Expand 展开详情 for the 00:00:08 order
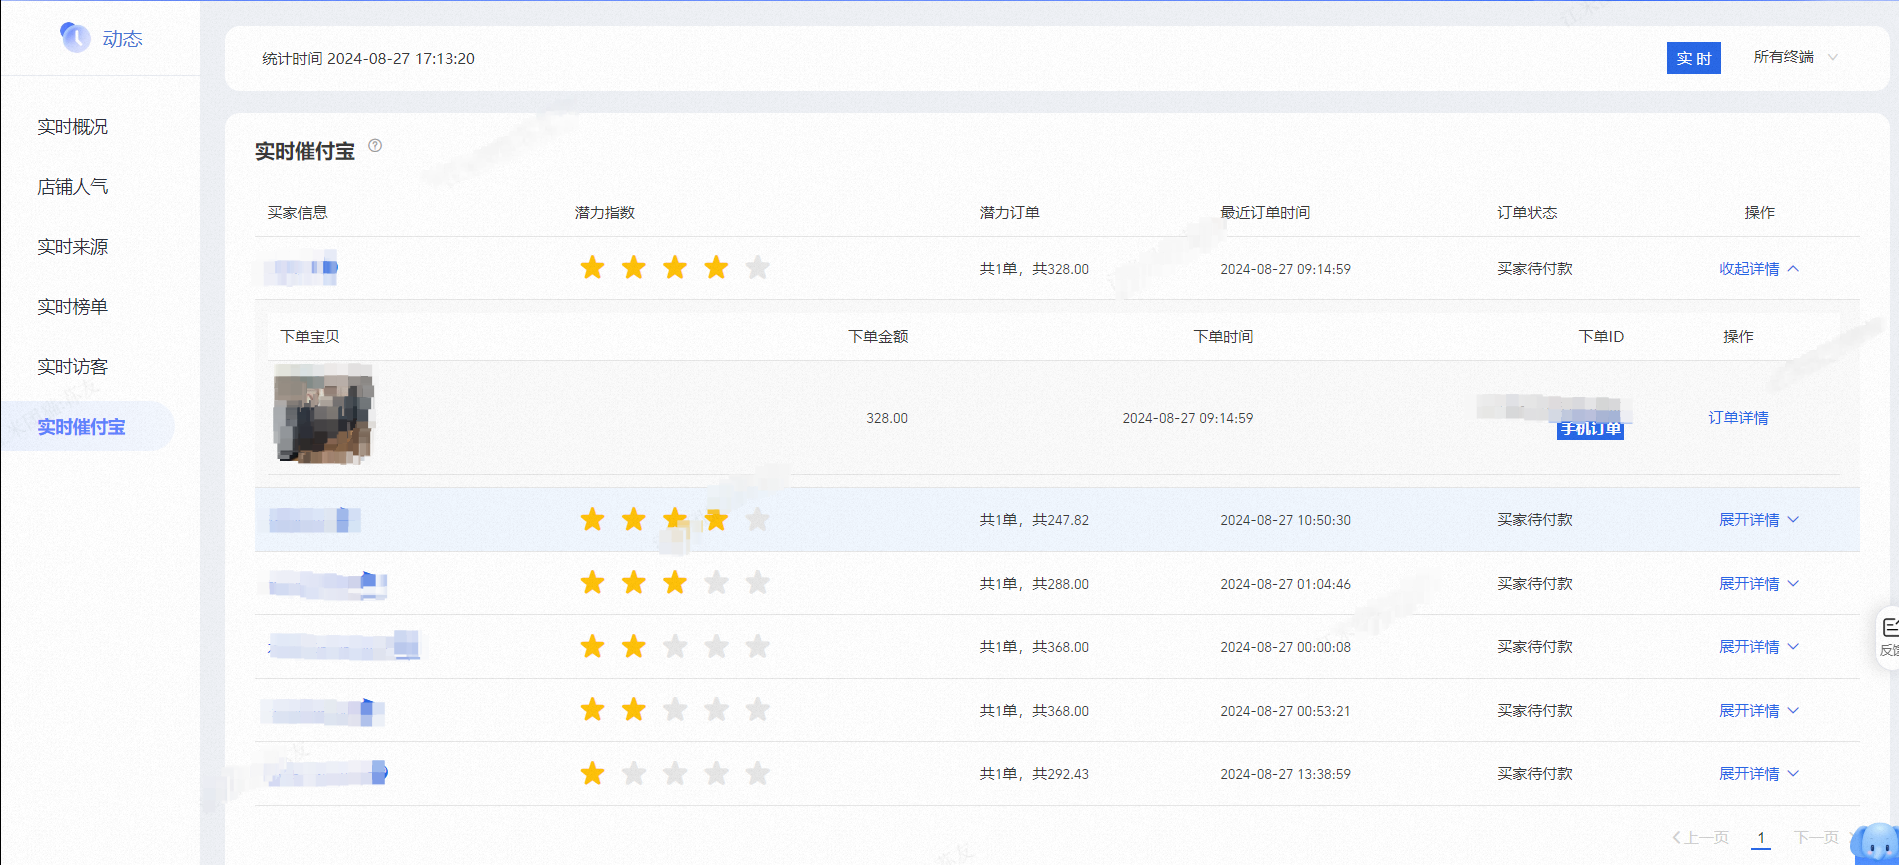 (1759, 647)
